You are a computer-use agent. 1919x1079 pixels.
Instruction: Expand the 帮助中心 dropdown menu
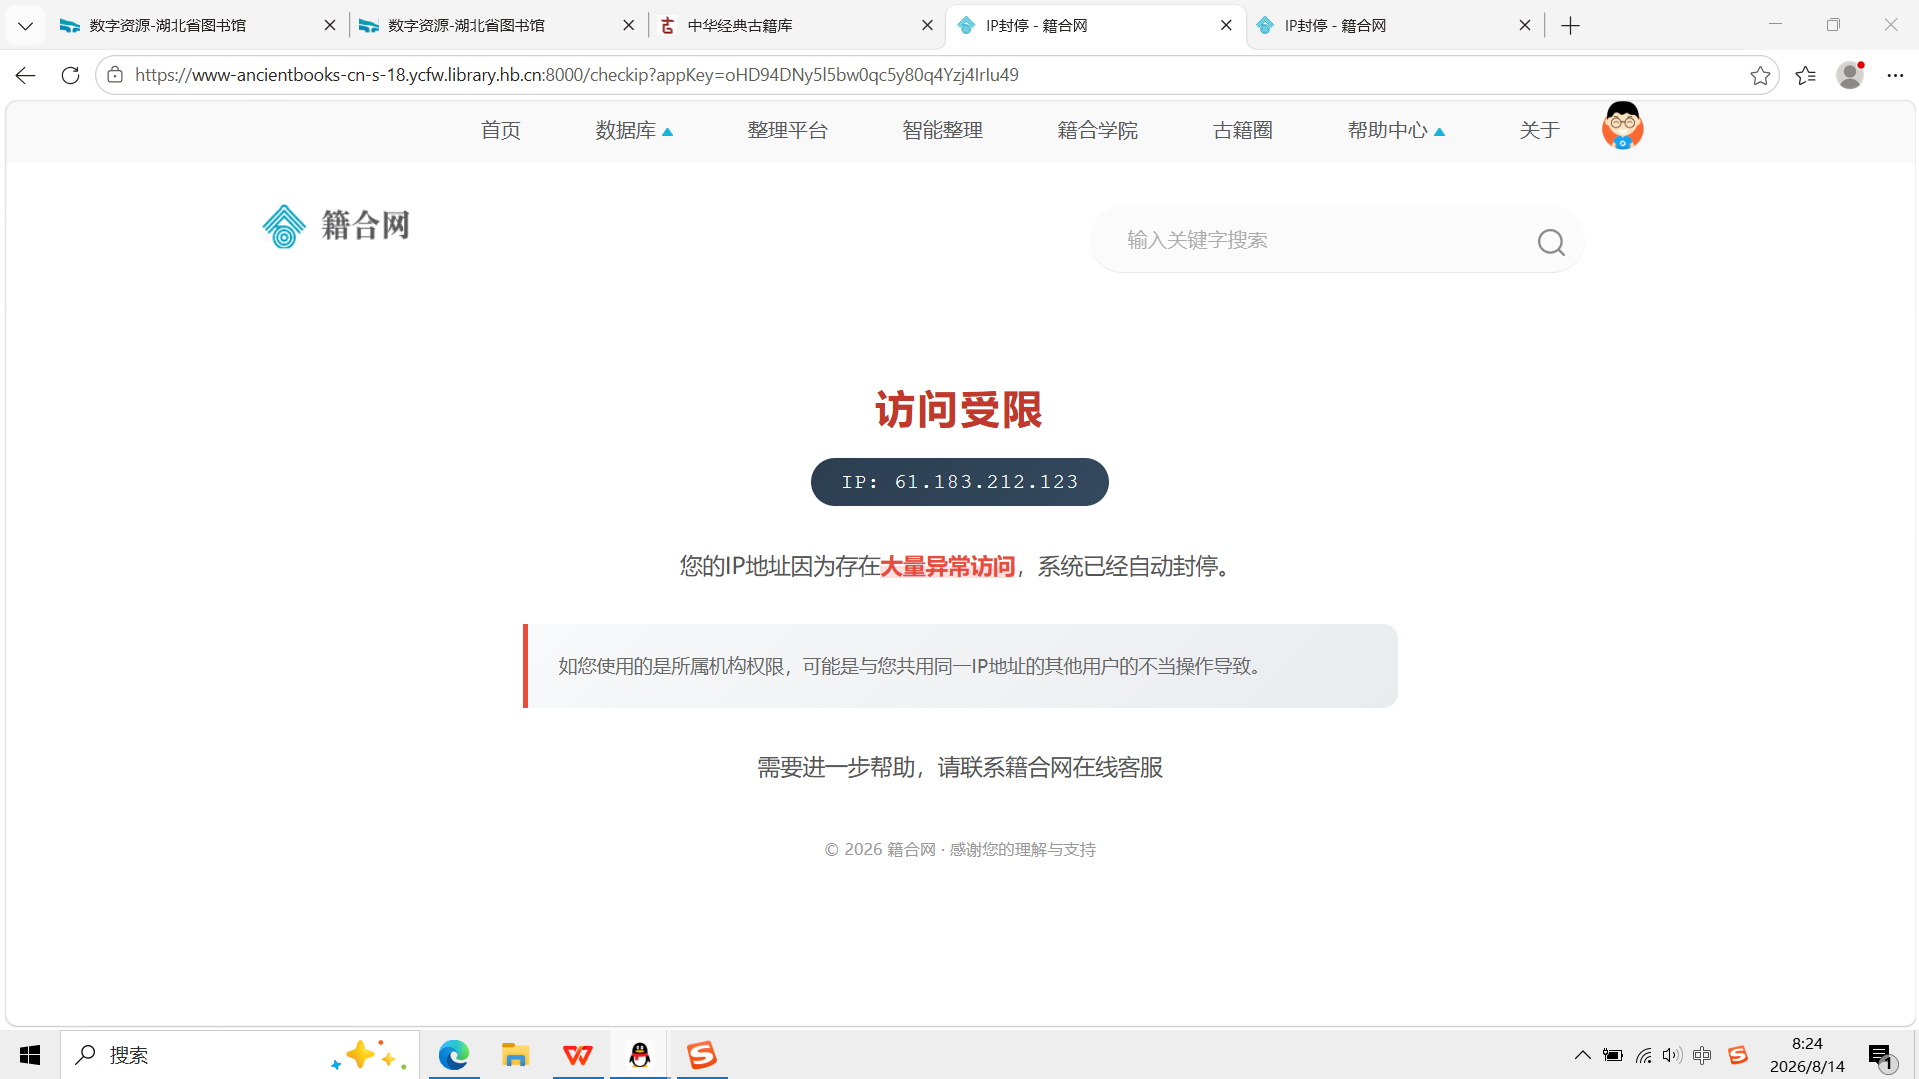coord(1396,131)
